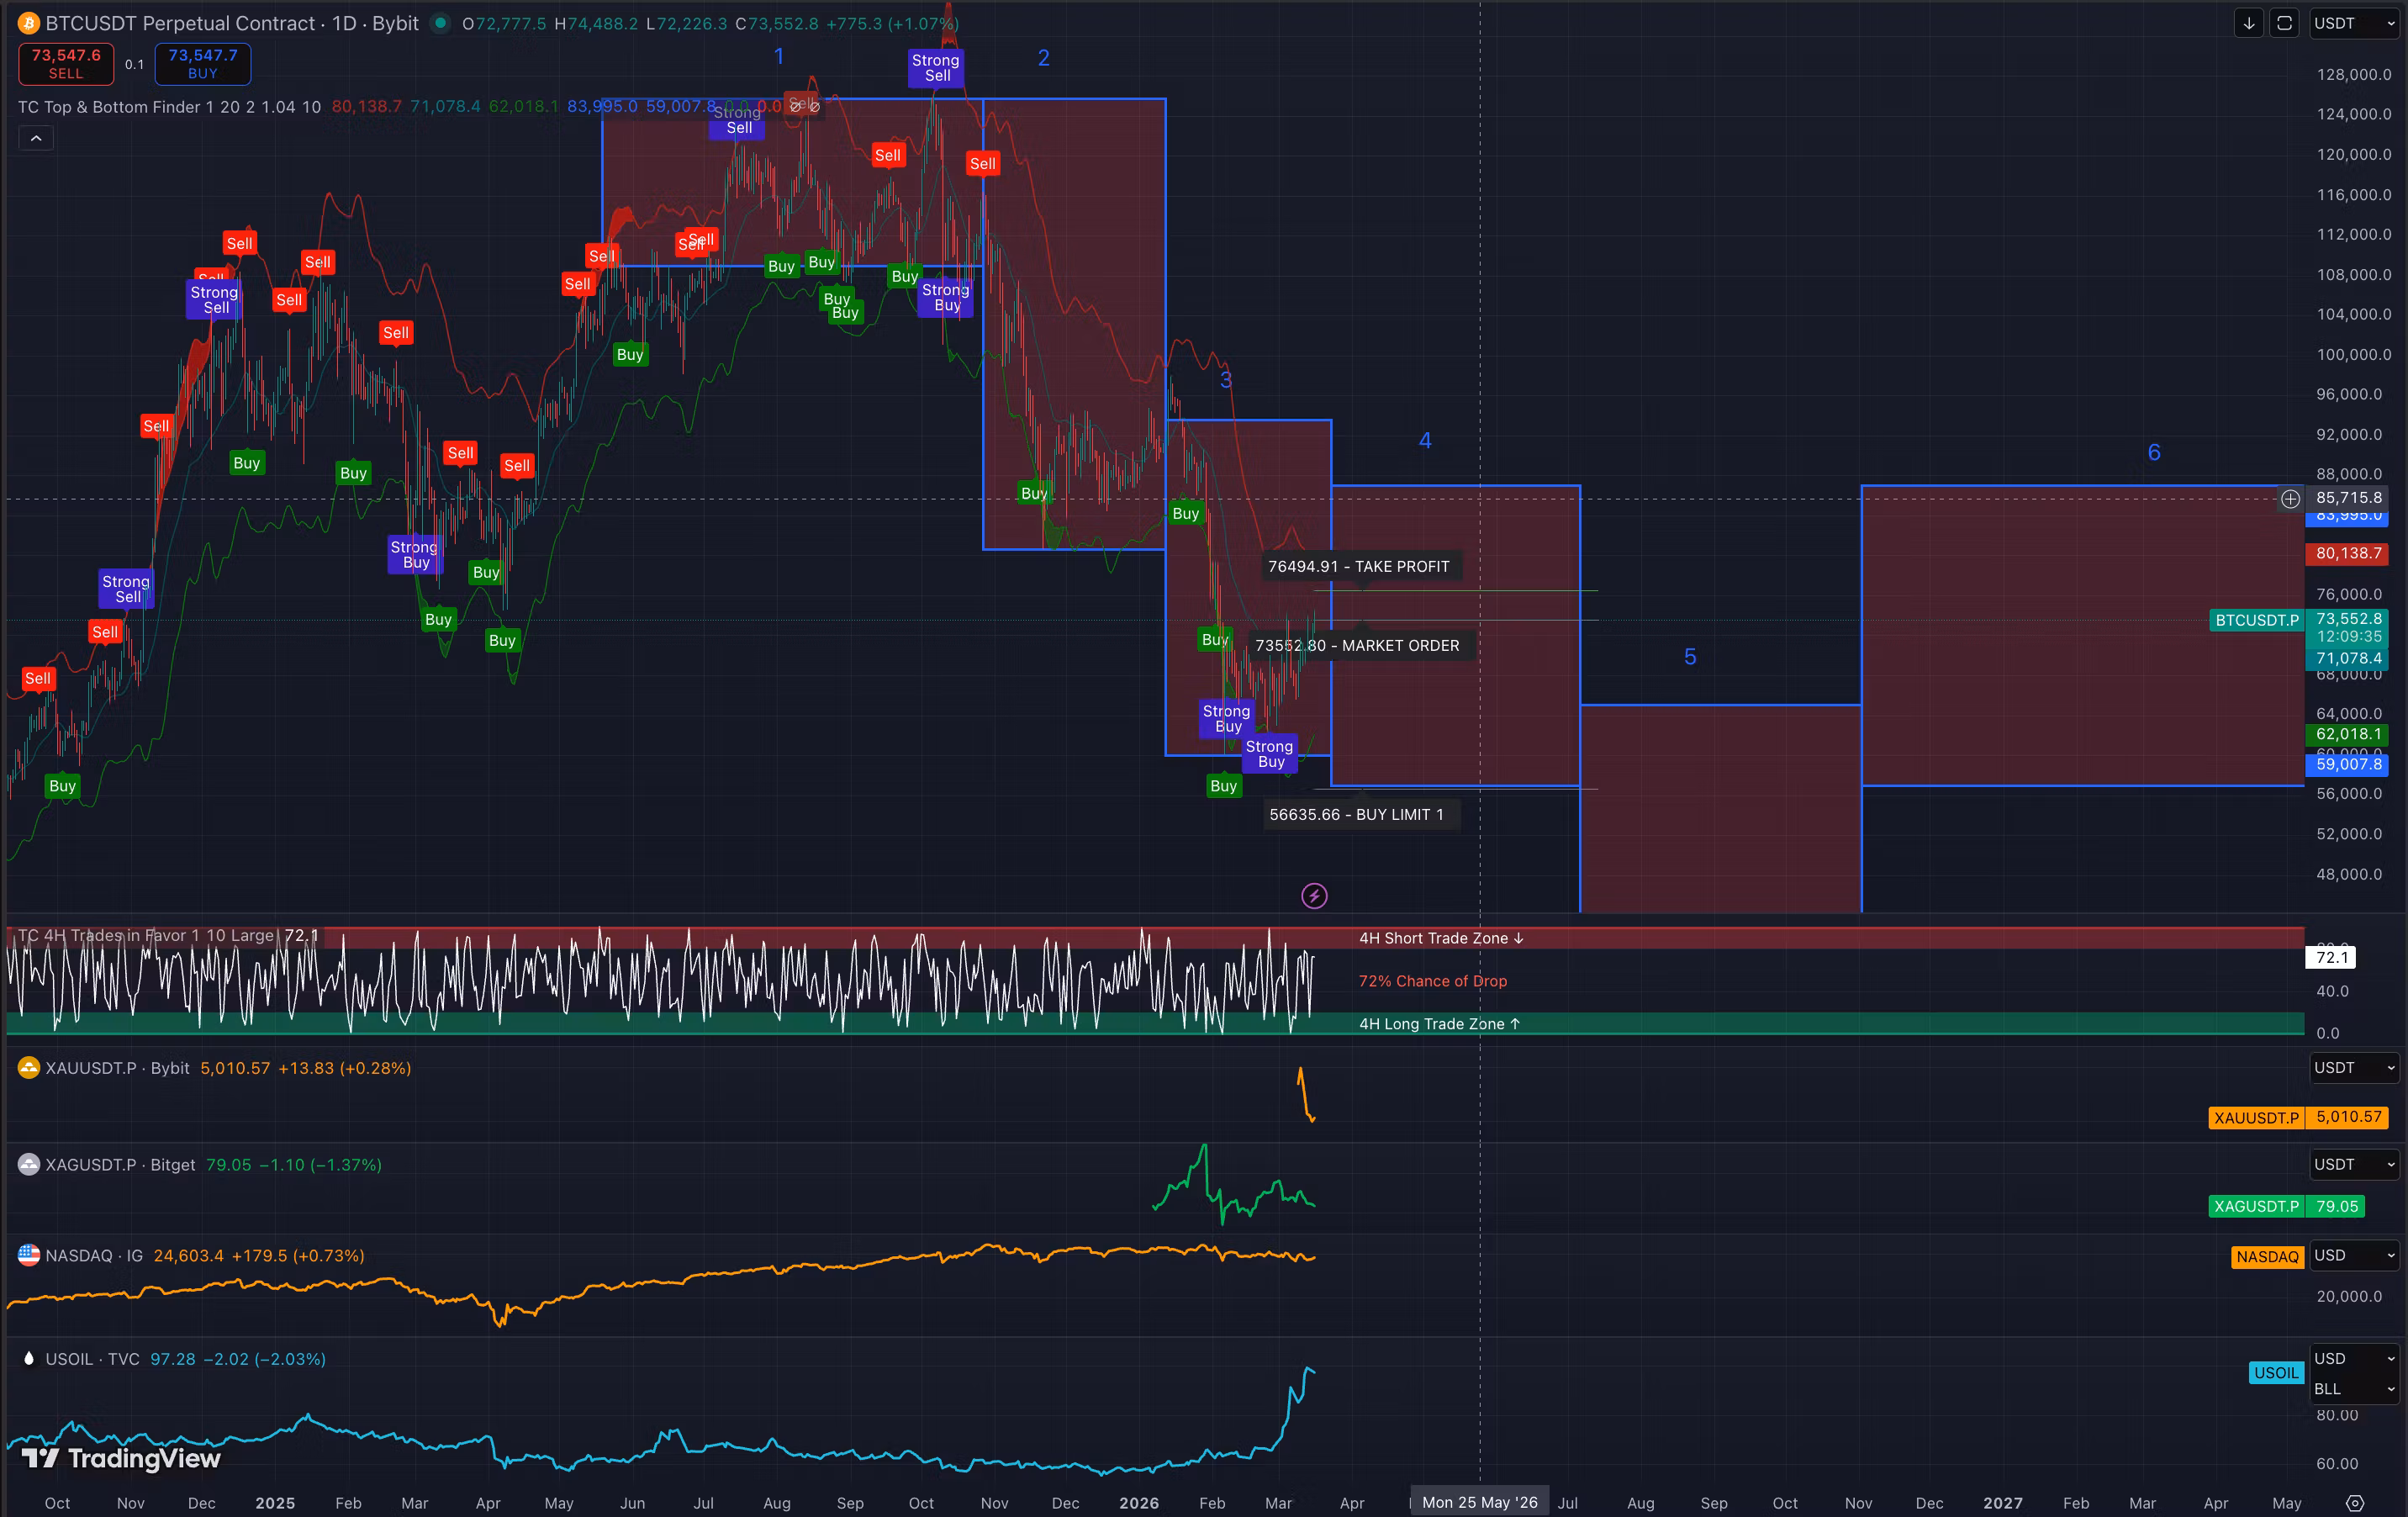Image resolution: width=2408 pixels, height=1517 pixels.
Task: Click the USOIL oil drop icon
Action: (28, 1359)
